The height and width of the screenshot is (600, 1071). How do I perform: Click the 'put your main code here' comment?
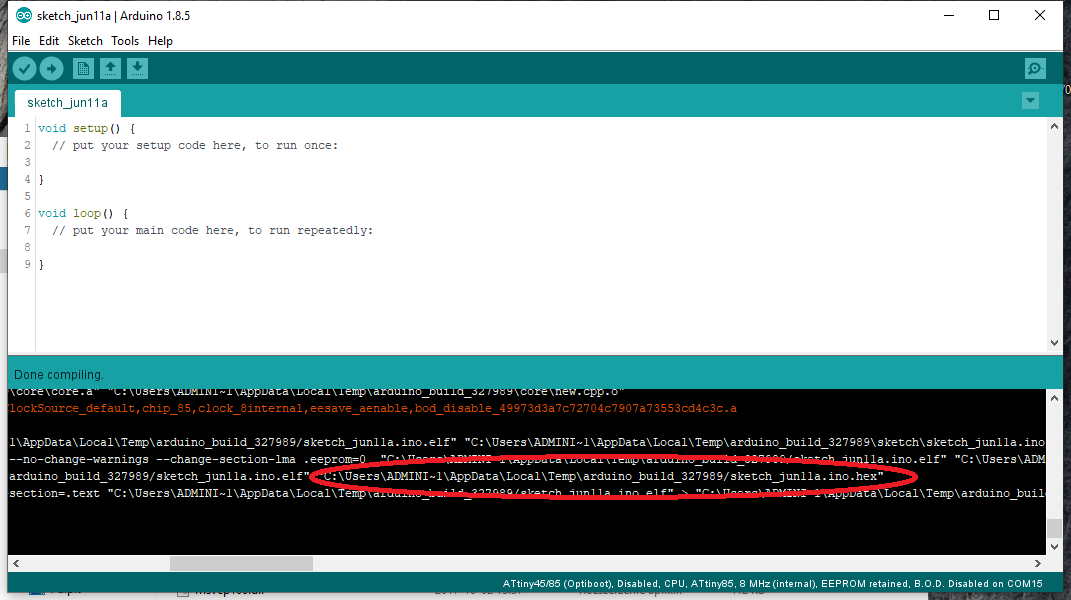point(213,230)
